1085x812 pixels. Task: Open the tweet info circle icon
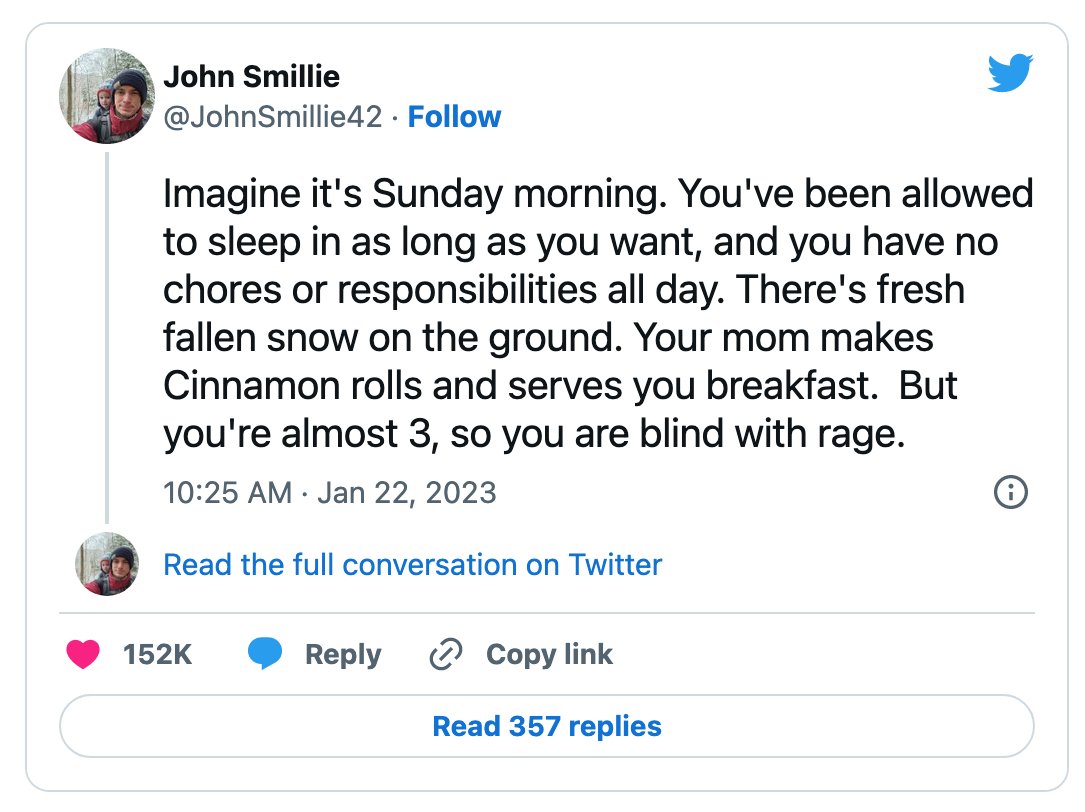pos(1010,492)
